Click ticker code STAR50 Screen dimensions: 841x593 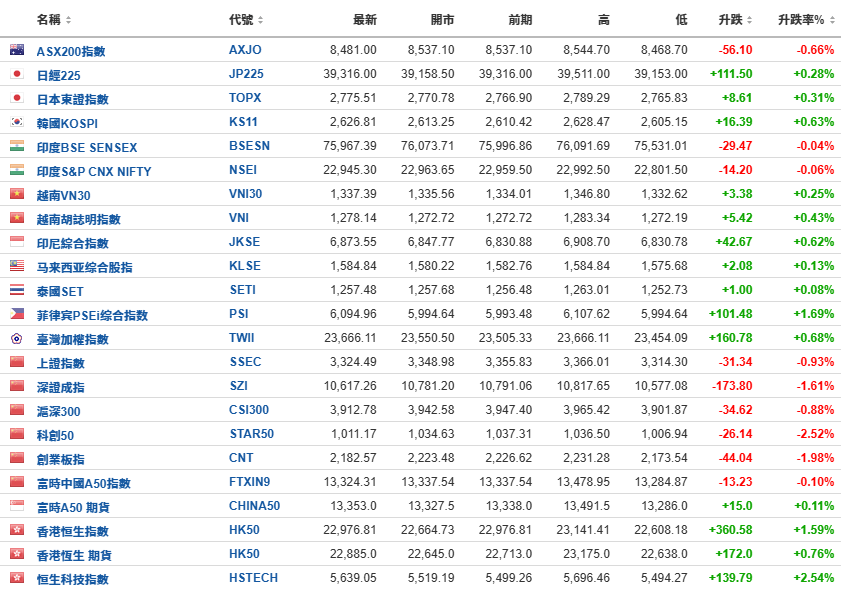(x=252, y=434)
